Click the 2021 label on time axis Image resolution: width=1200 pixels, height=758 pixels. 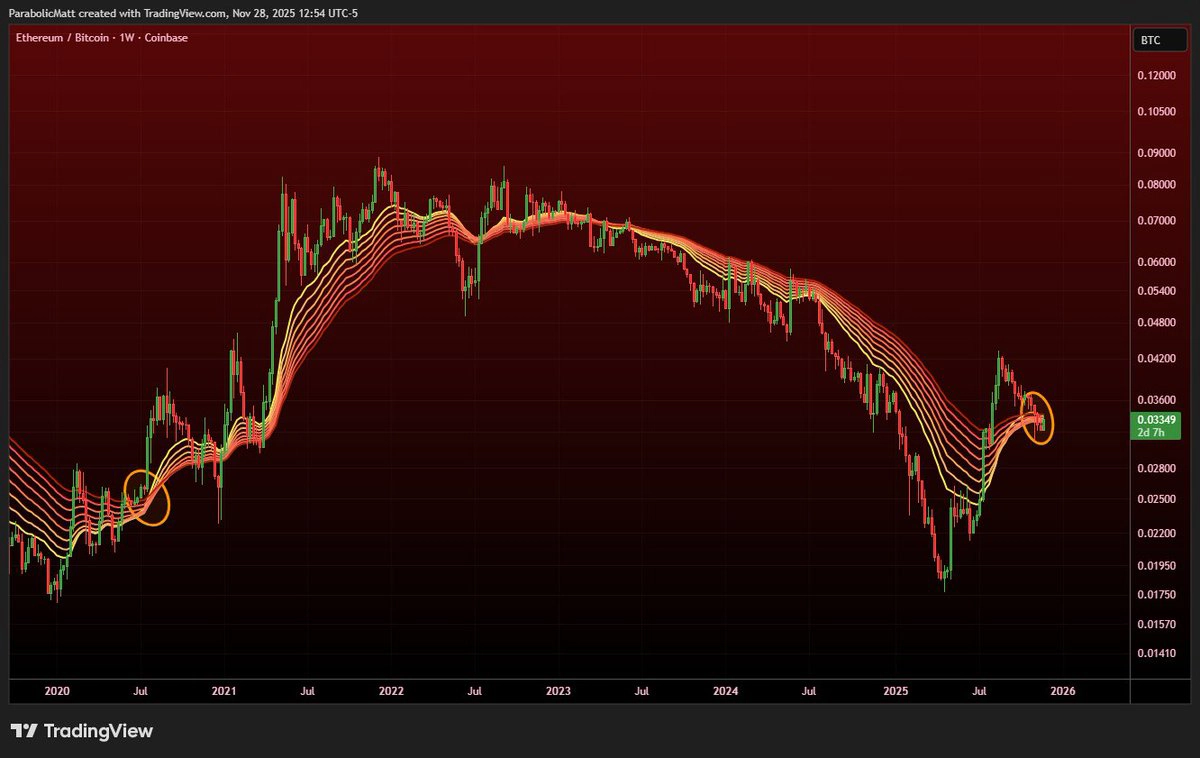coord(224,690)
